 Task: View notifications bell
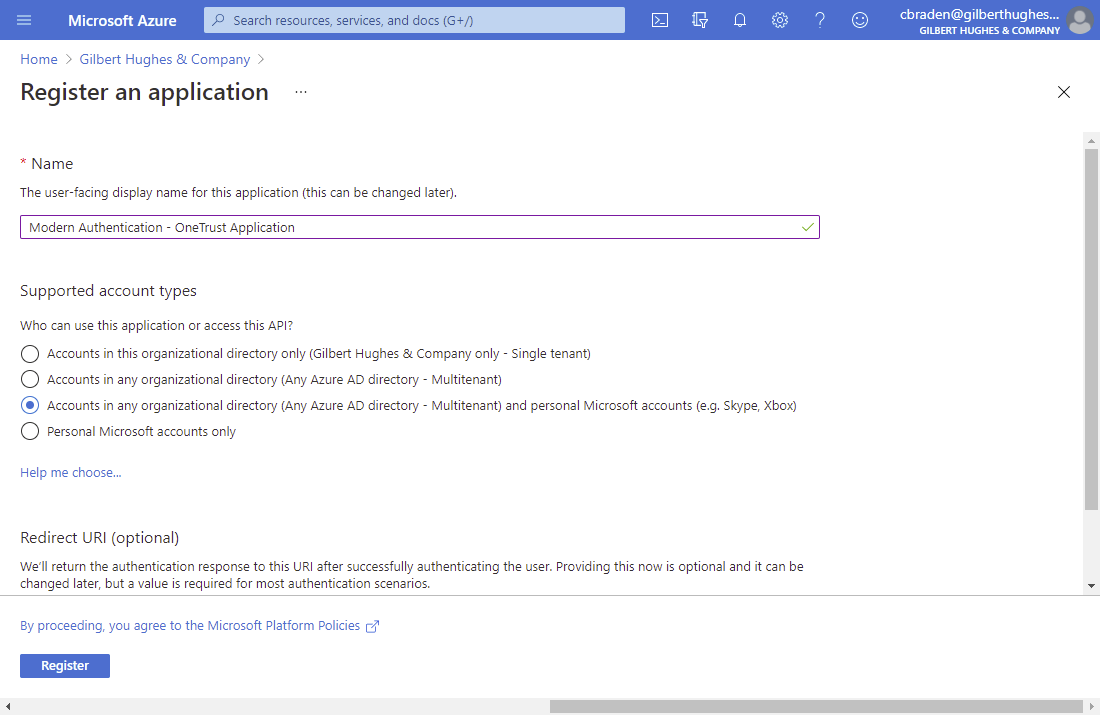pyautogui.click(x=739, y=20)
